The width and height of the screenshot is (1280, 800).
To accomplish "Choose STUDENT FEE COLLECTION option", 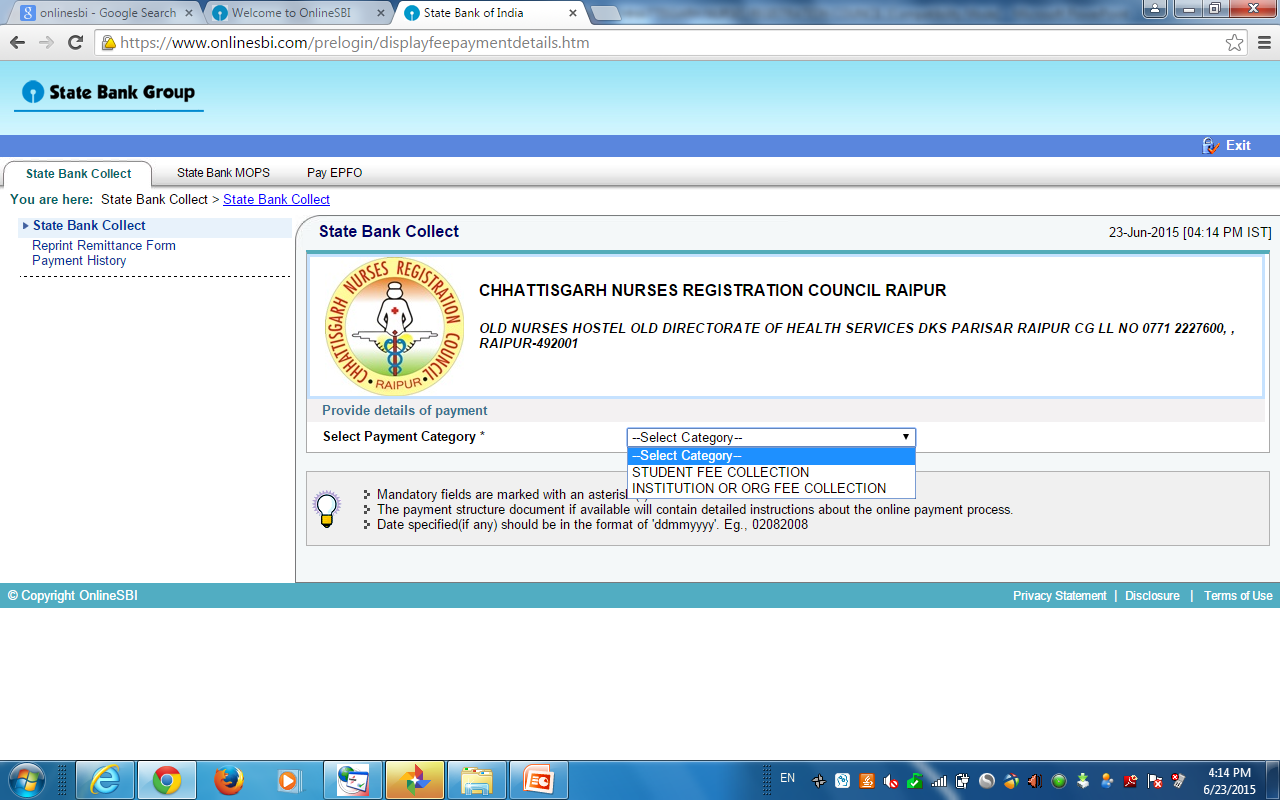I will pyautogui.click(x=771, y=472).
